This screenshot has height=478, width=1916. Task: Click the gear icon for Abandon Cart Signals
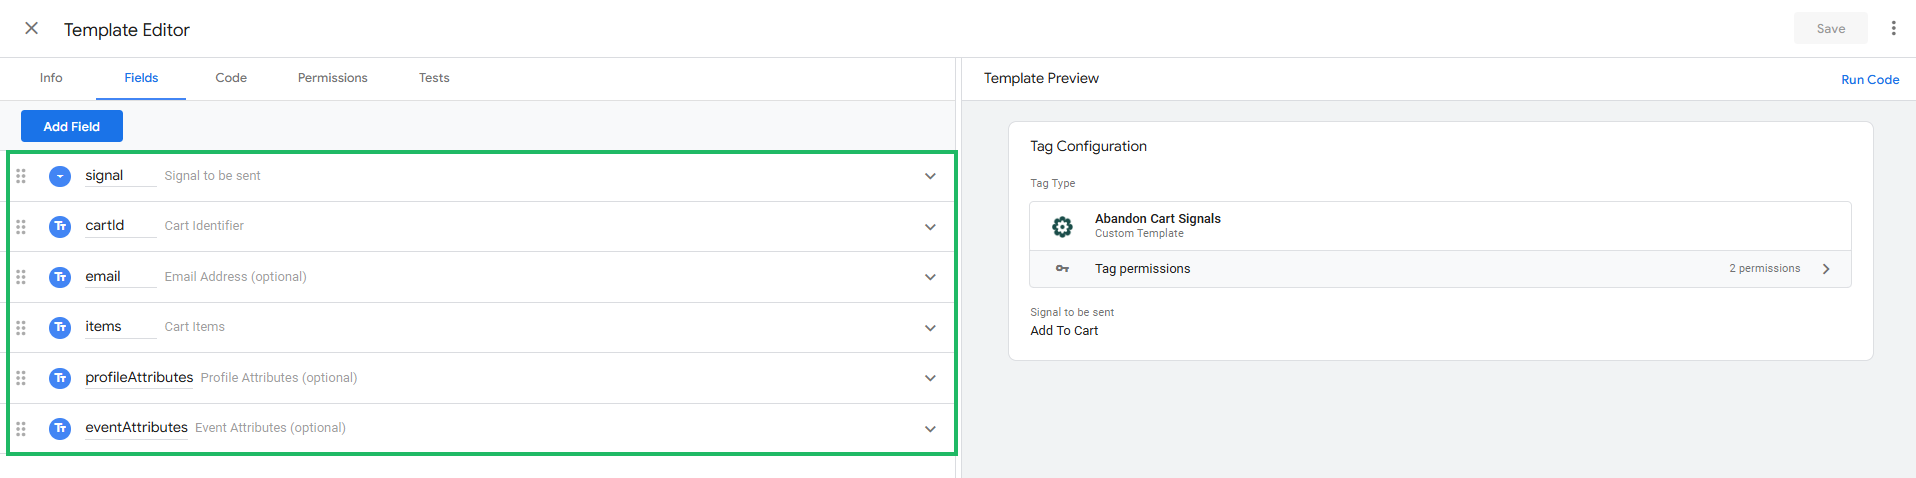tap(1062, 226)
